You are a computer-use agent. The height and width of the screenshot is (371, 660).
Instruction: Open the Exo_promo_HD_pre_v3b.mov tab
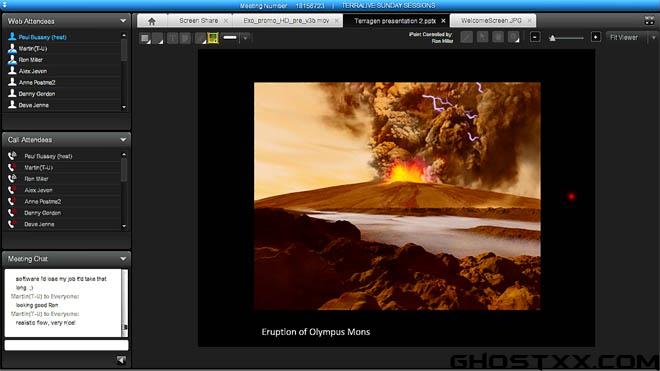286,21
